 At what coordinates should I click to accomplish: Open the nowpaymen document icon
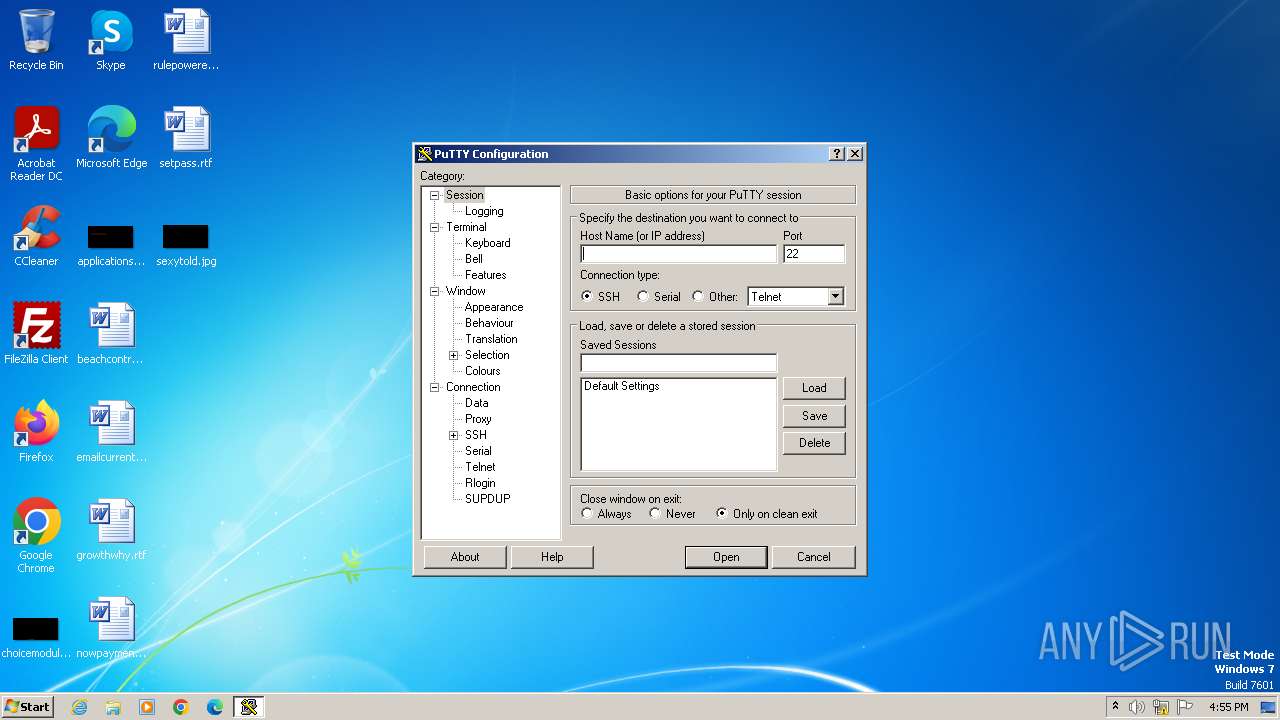[x=111, y=628]
